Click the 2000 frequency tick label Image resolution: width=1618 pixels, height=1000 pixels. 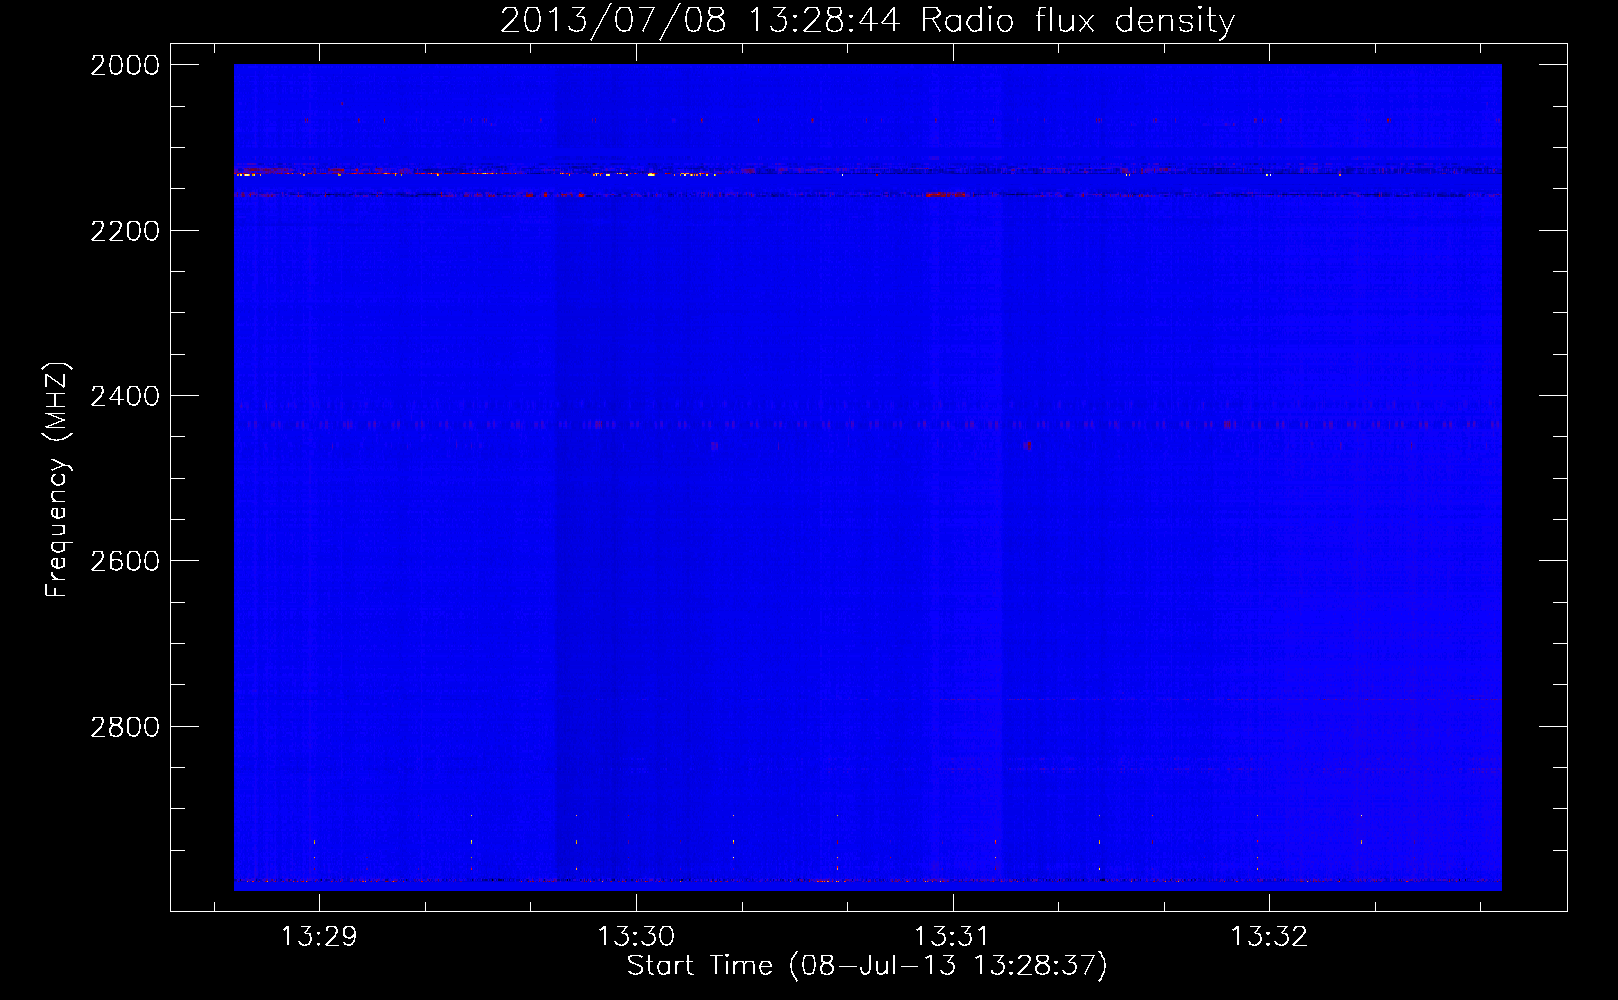pyautogui.click(x=125, y=65)
